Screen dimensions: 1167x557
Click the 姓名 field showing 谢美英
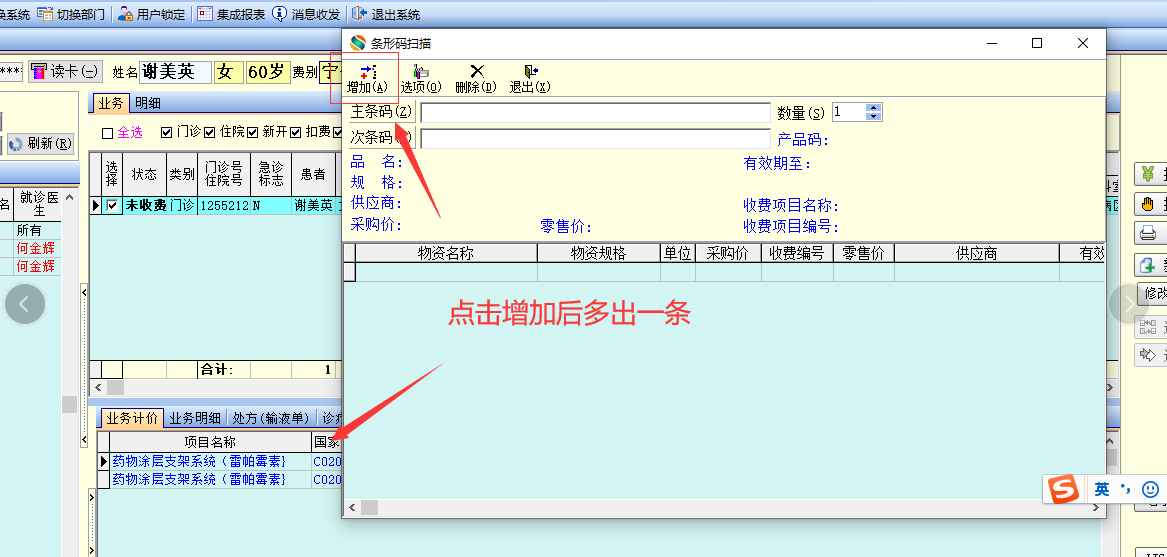(175, 71)
